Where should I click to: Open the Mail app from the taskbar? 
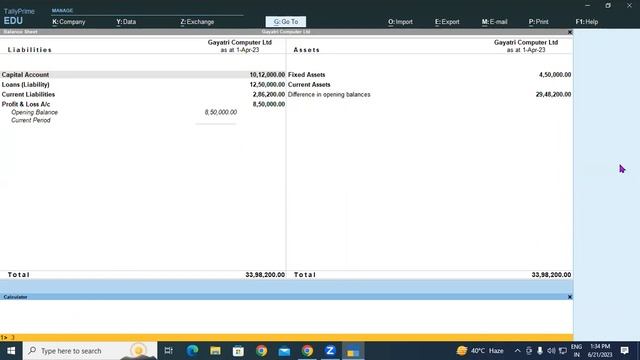point(284,351)
